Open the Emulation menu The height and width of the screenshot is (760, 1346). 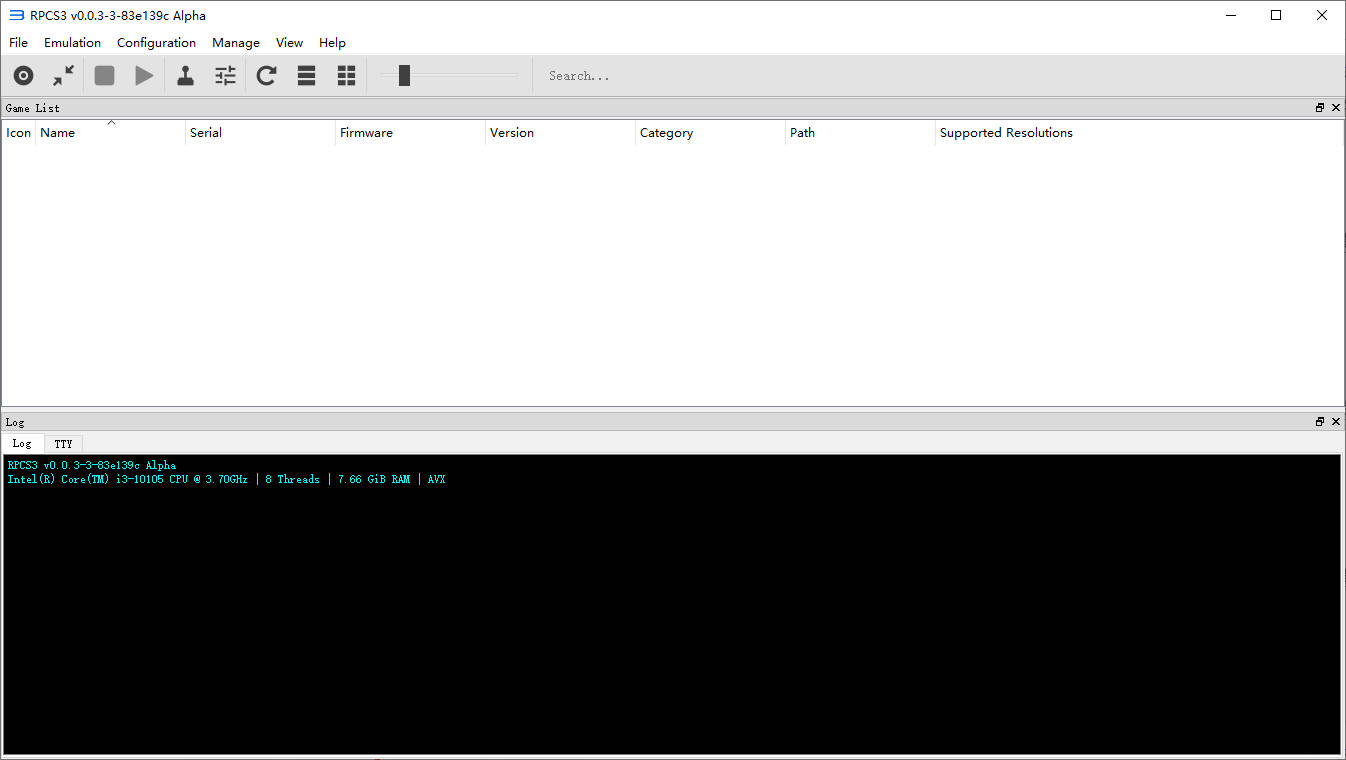(72, 43)
